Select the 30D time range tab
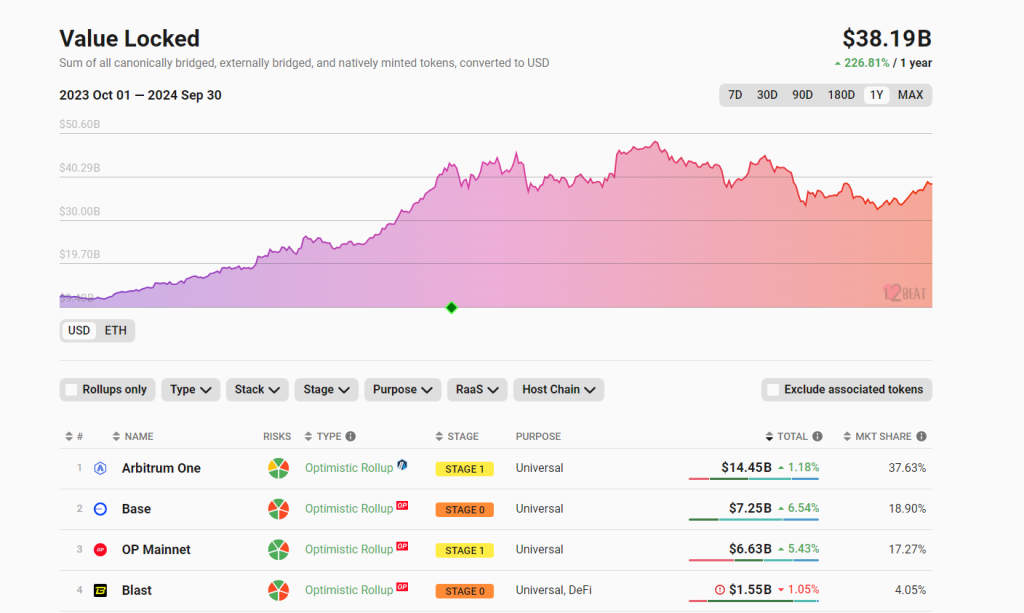This screenshot has width=1024, height=613. [x=767, y=95]
